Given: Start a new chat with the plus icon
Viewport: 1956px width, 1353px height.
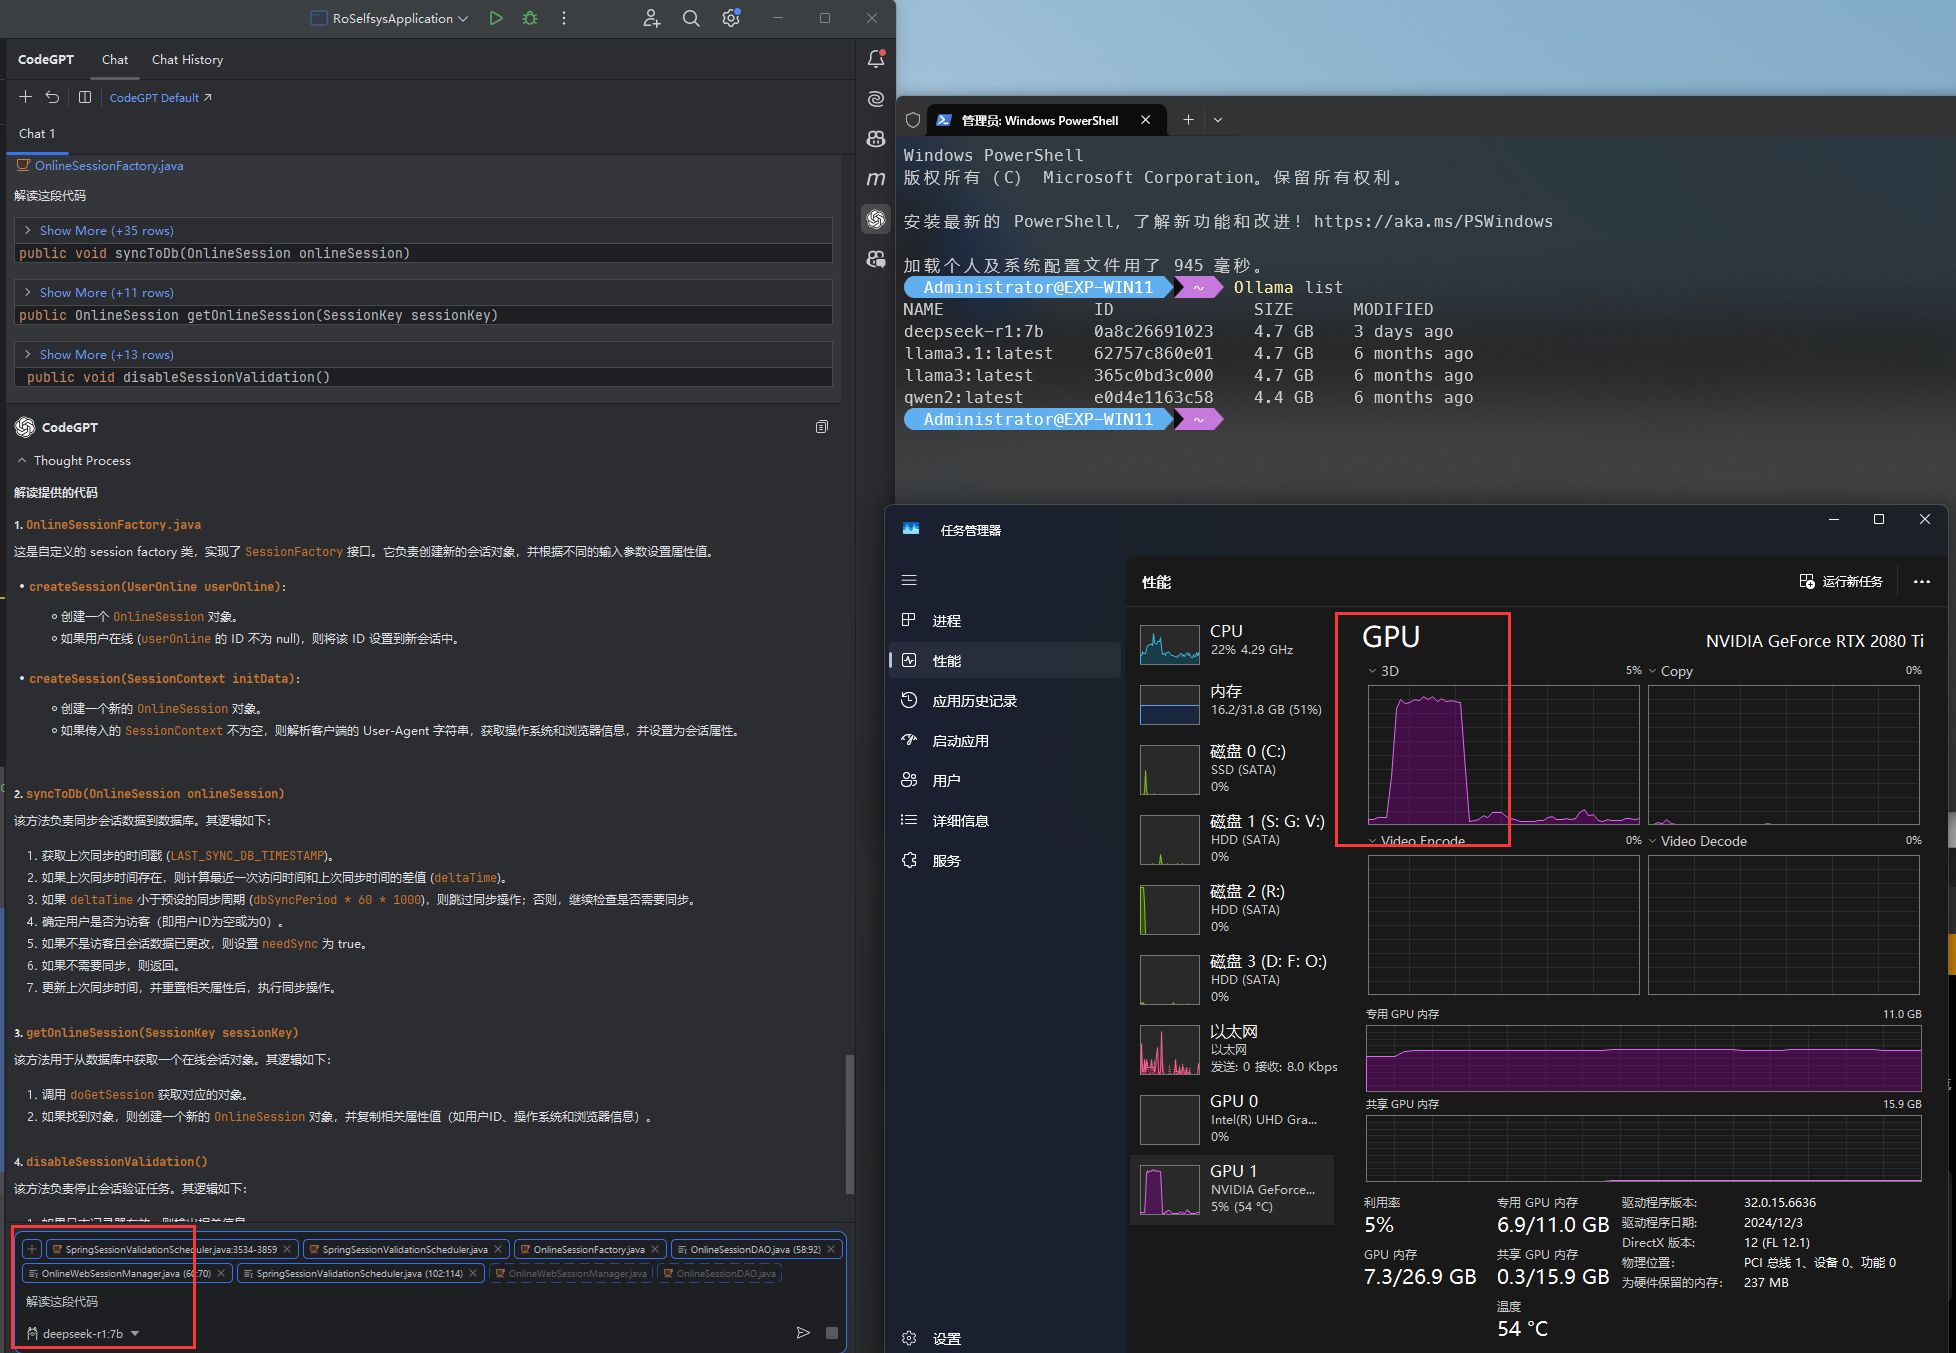Looking at the screenshot, I should pyautogui.click(x=26, y=97).
